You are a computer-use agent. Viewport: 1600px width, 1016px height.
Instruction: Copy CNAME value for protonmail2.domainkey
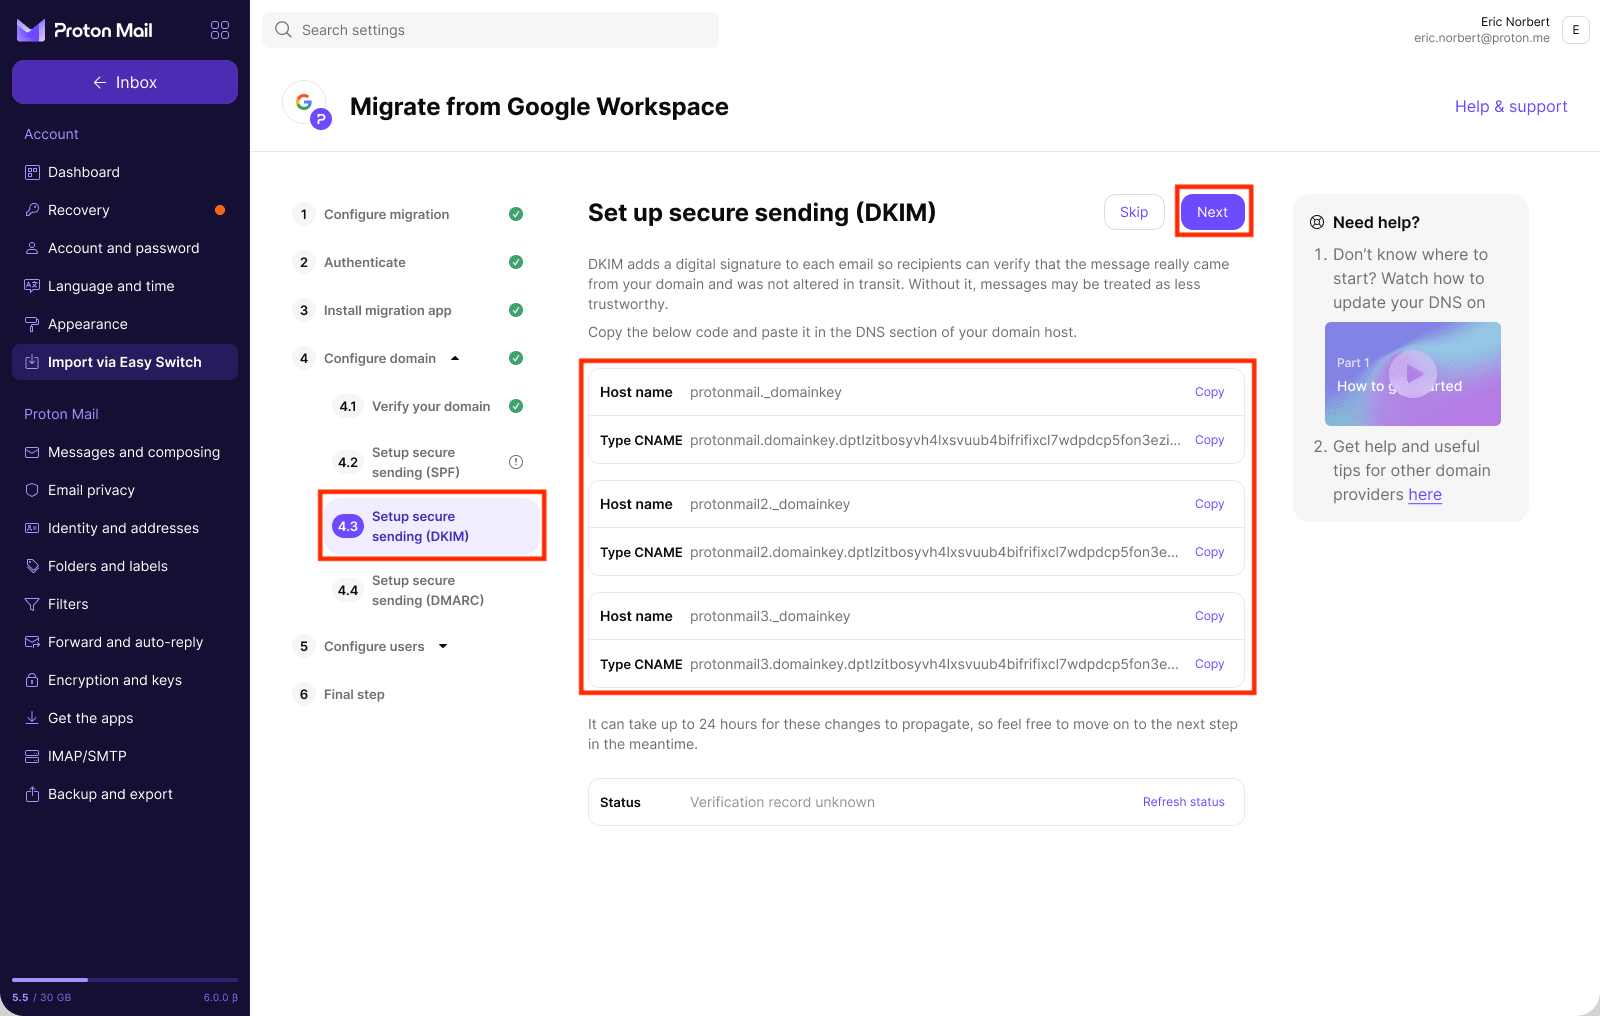coord(1210,552)
